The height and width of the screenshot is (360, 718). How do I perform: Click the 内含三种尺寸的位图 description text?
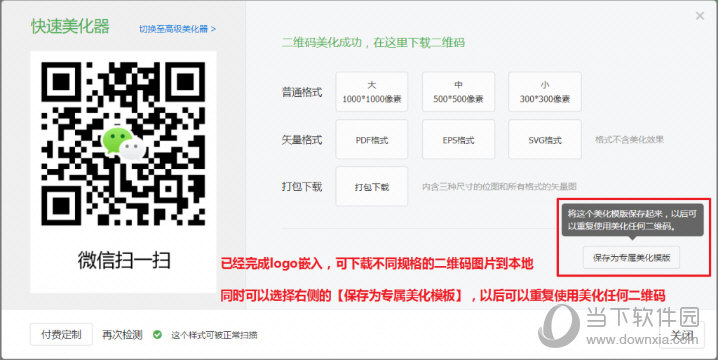pos(499,187)
